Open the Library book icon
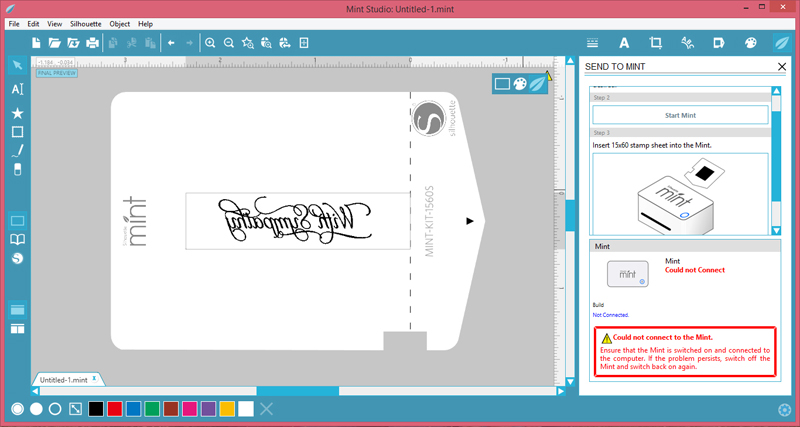The width and height of the screenshot is (800, 427). (x=17, y=240)
